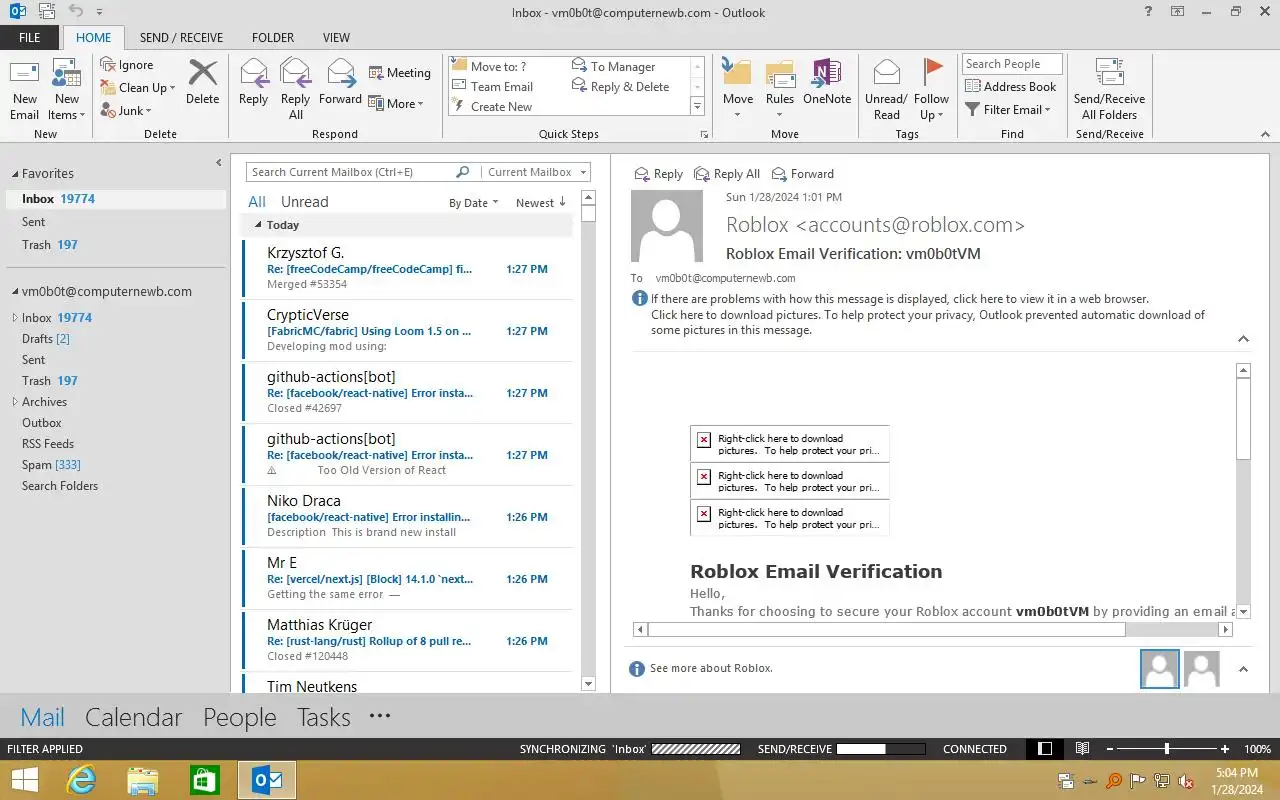
Task: Open the Tasks view
Action: point(324,717)
